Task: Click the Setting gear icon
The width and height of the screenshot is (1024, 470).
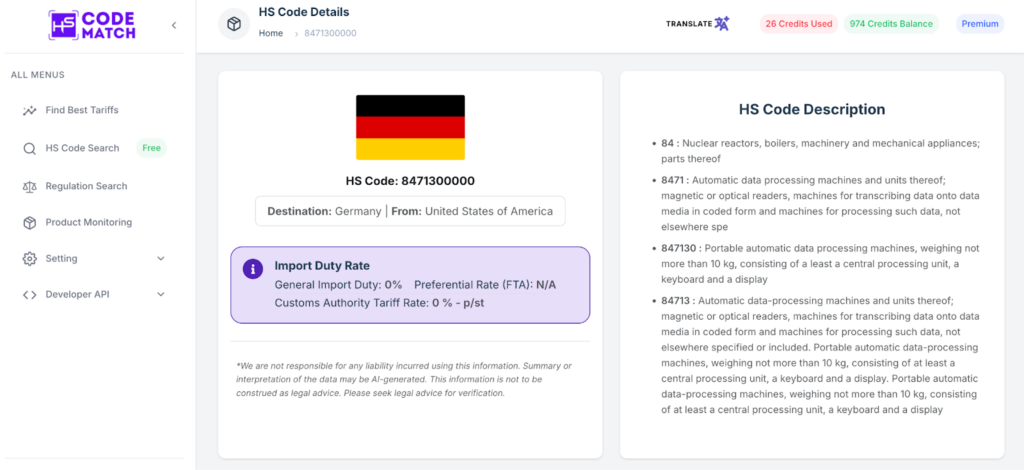Action: click(x=29, y=259)
